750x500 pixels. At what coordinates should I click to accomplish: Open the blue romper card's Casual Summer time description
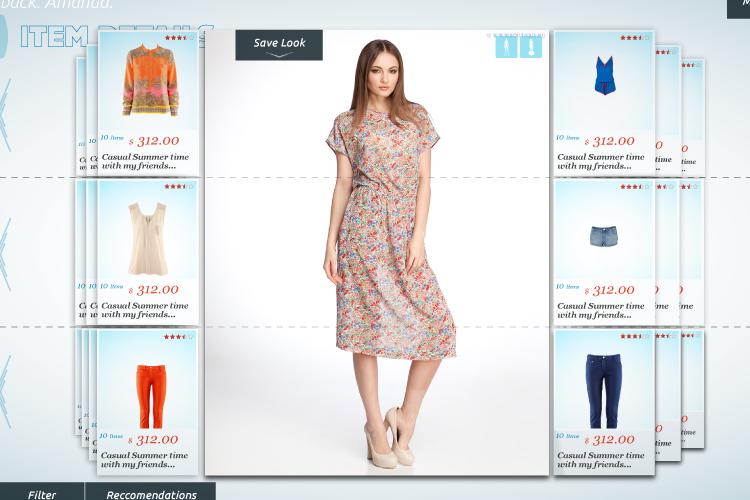pos(601,162)
